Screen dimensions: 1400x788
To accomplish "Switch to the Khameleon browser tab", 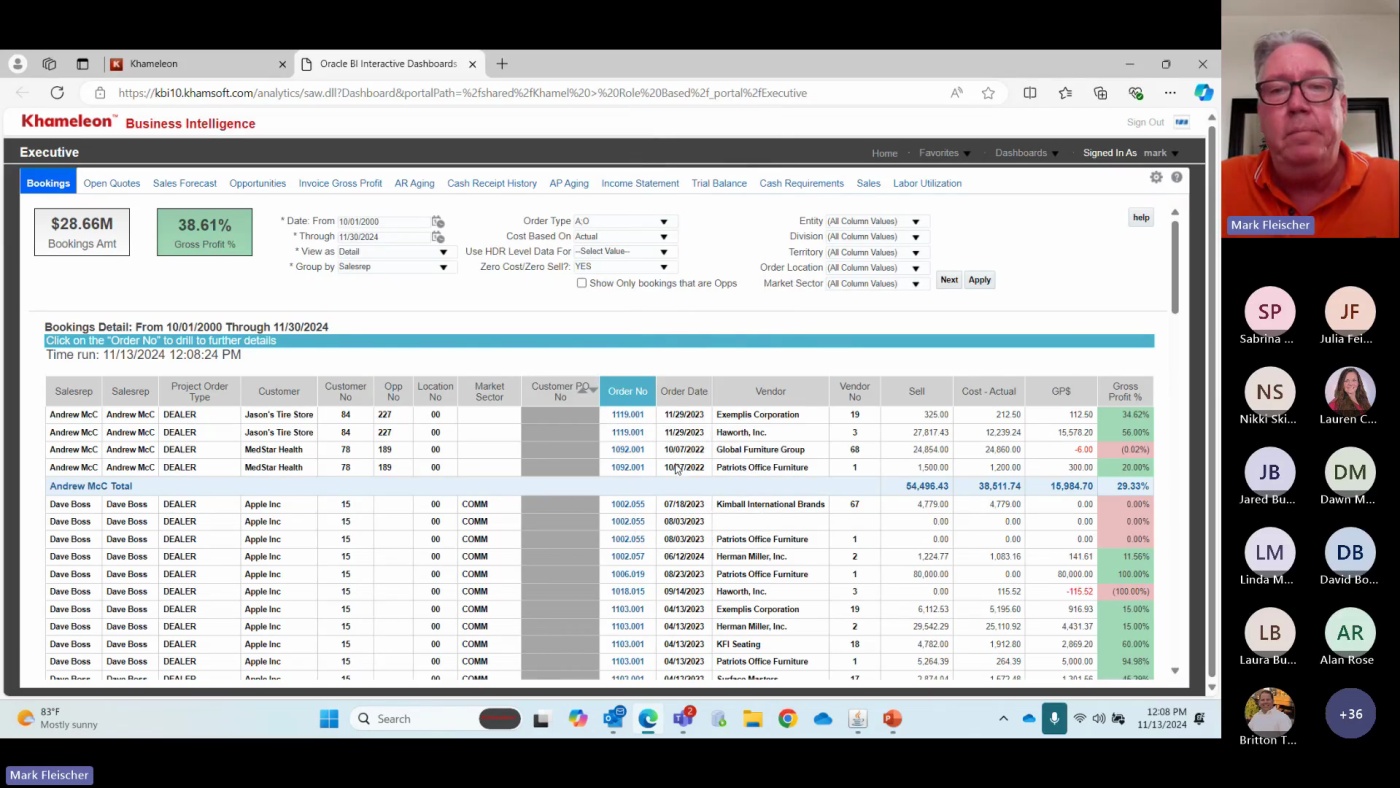I will pos(197,64).
